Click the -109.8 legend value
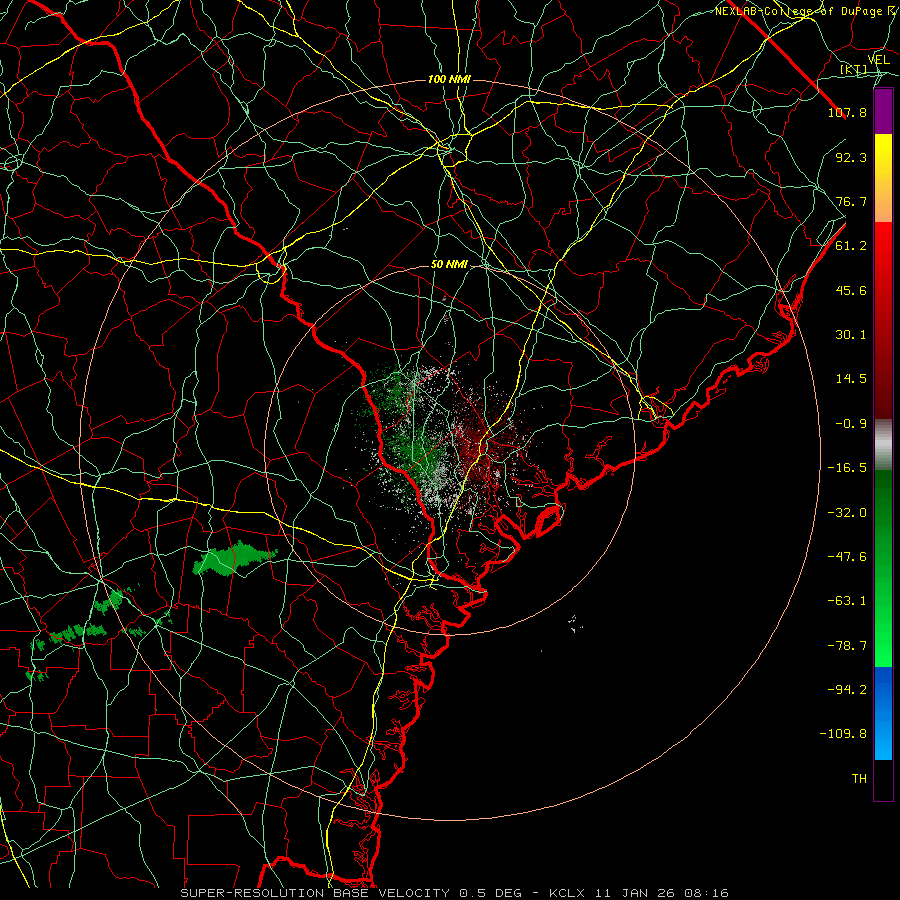This screenshot has height=900, width=900. click(x=843, y=734)
